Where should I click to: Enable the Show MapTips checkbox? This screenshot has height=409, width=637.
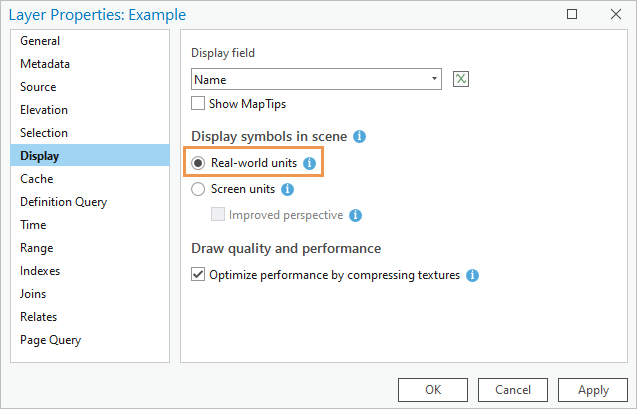[198, 103]
